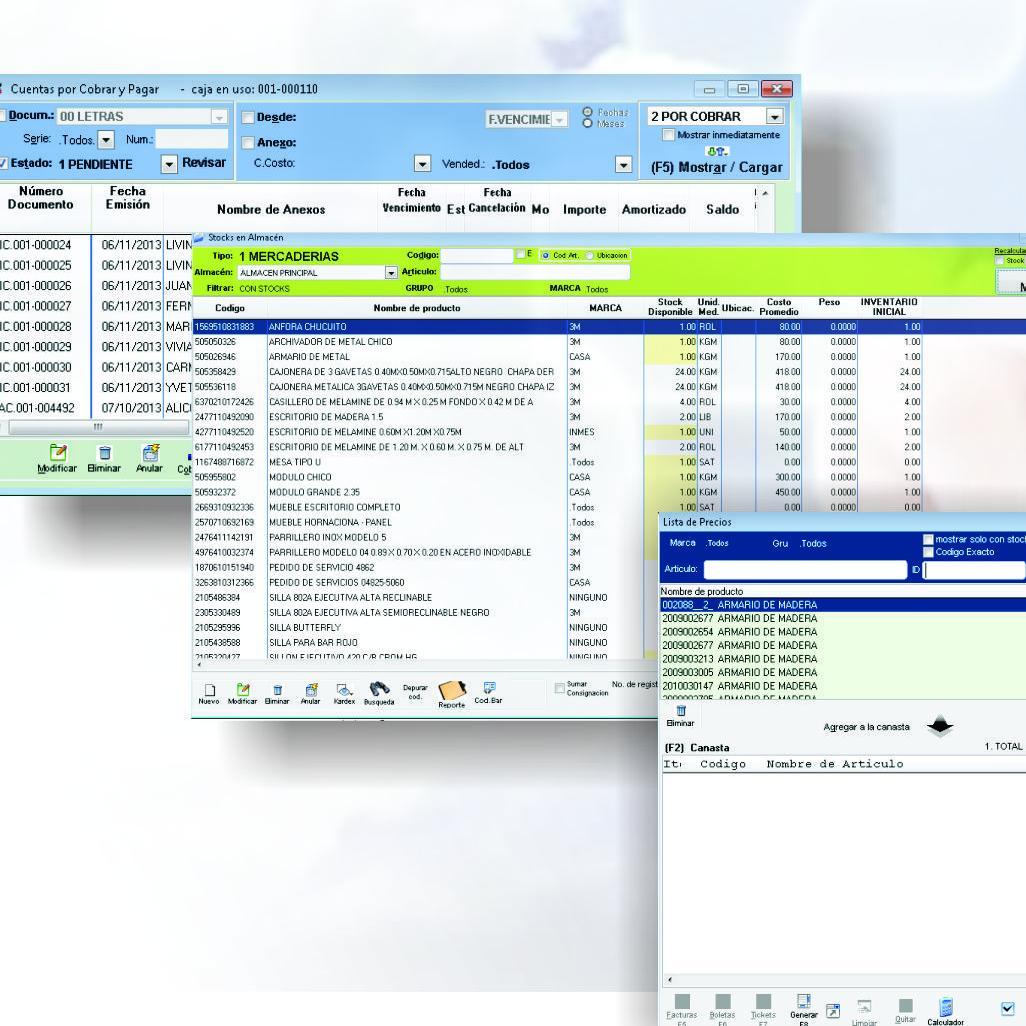Click the Agregar a la canasta label
The image size is (1026, 1026).
pyautogui.click(x=866, y=727)
